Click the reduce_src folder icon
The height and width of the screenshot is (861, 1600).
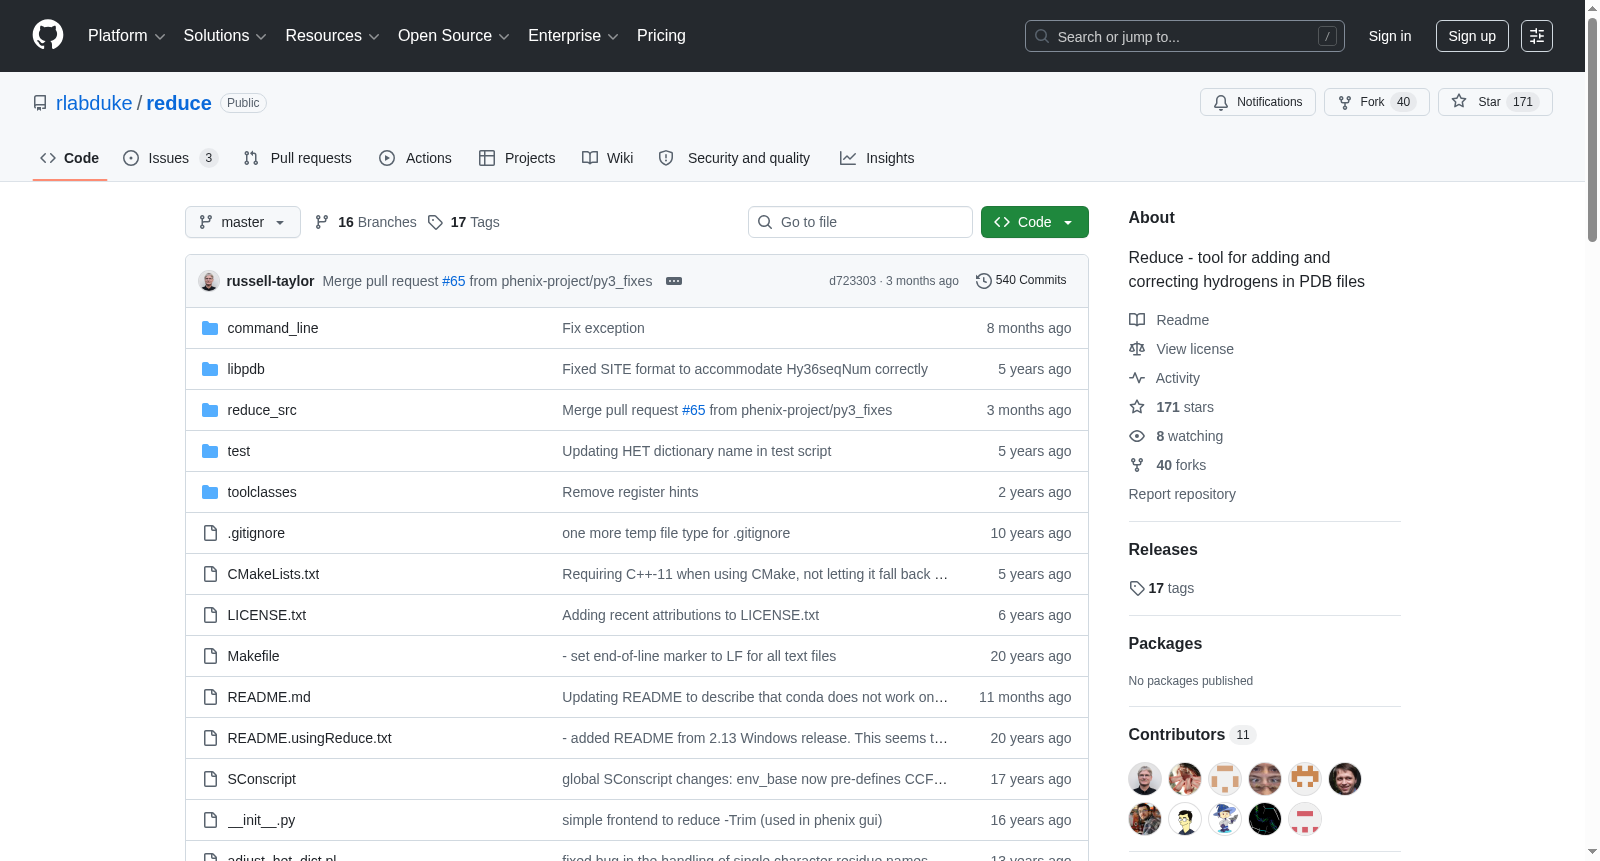point(210,410)
